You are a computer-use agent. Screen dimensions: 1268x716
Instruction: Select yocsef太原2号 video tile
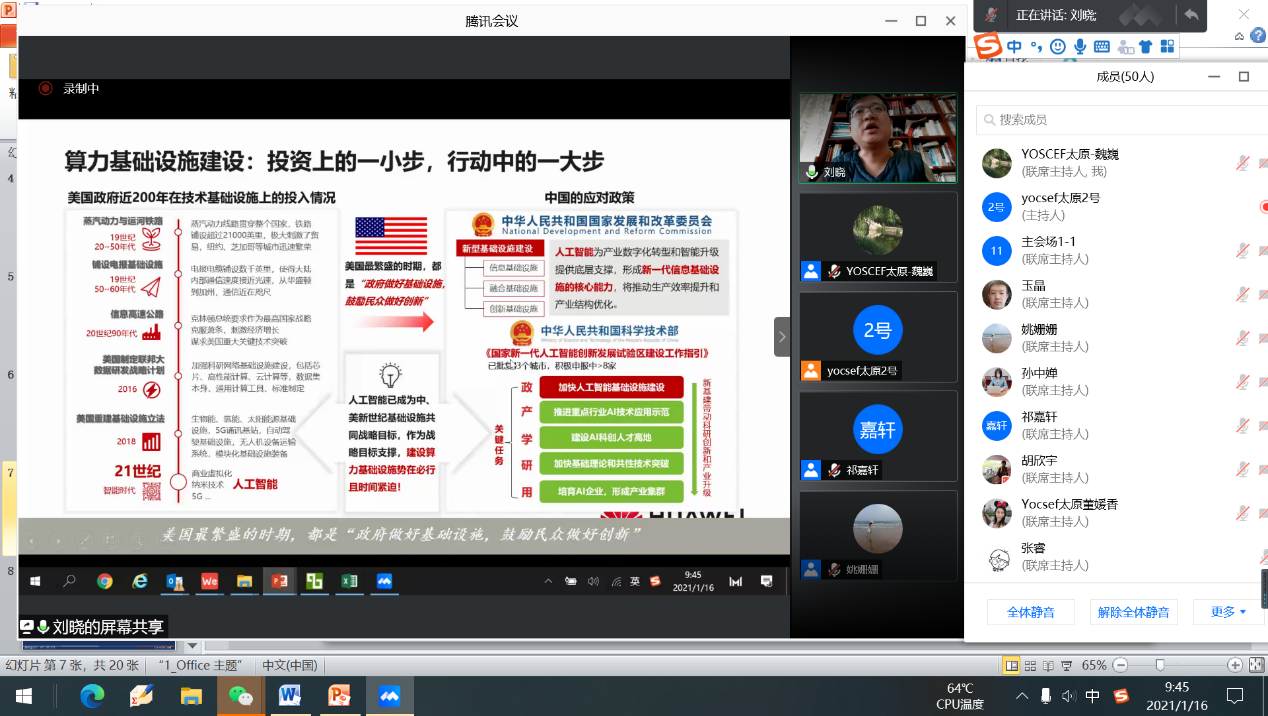click(x=877, y=336)
